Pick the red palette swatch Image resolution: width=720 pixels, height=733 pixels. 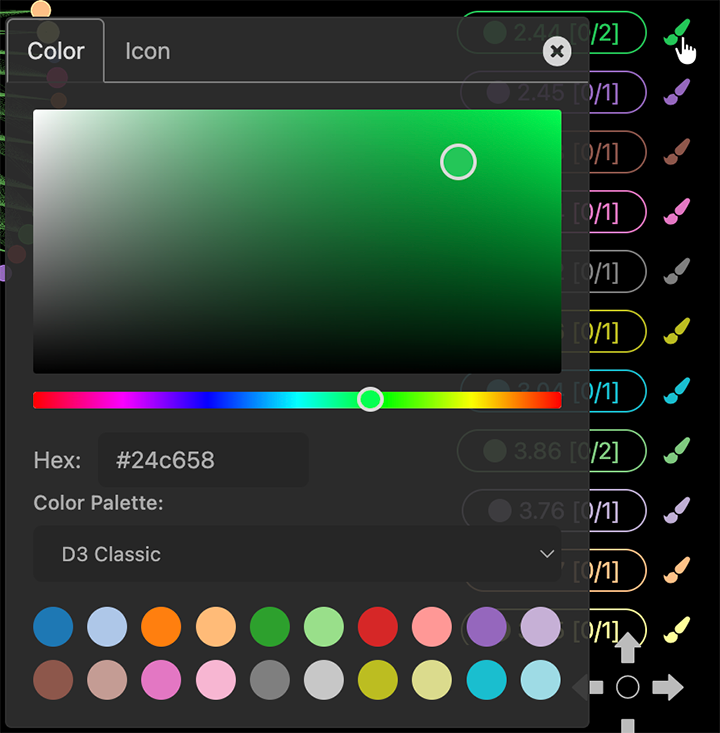[378, 627]
